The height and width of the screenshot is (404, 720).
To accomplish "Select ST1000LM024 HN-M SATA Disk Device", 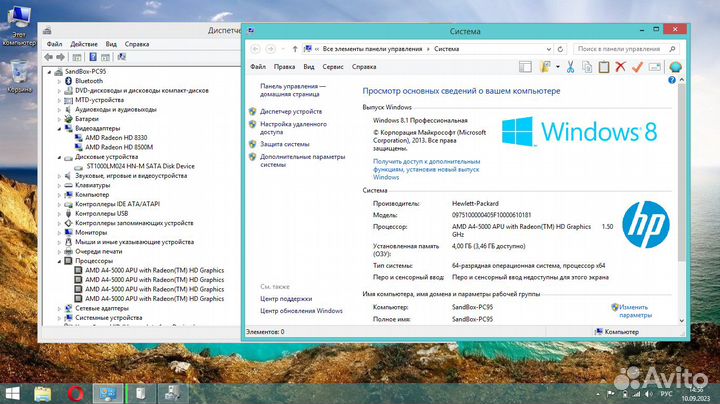I will (140, 166).
